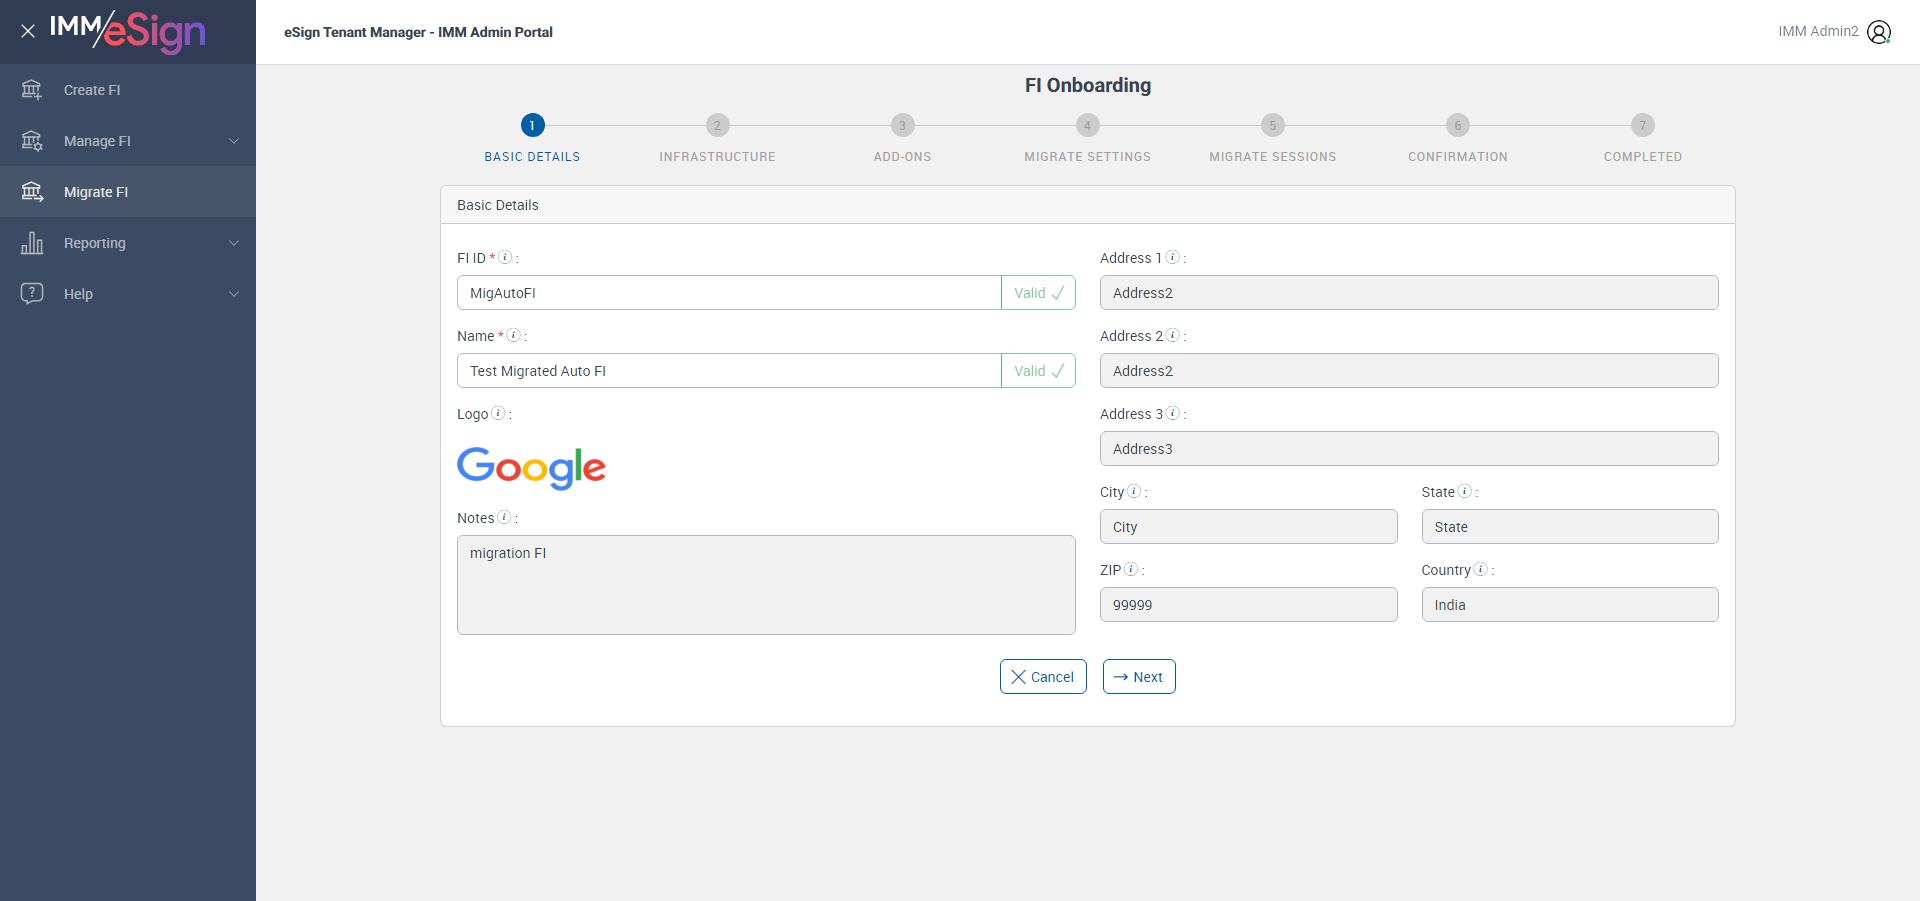1920x901 pixels.
Task: Click the Reporting bar chart icon
Action: (x=32, y=243)
